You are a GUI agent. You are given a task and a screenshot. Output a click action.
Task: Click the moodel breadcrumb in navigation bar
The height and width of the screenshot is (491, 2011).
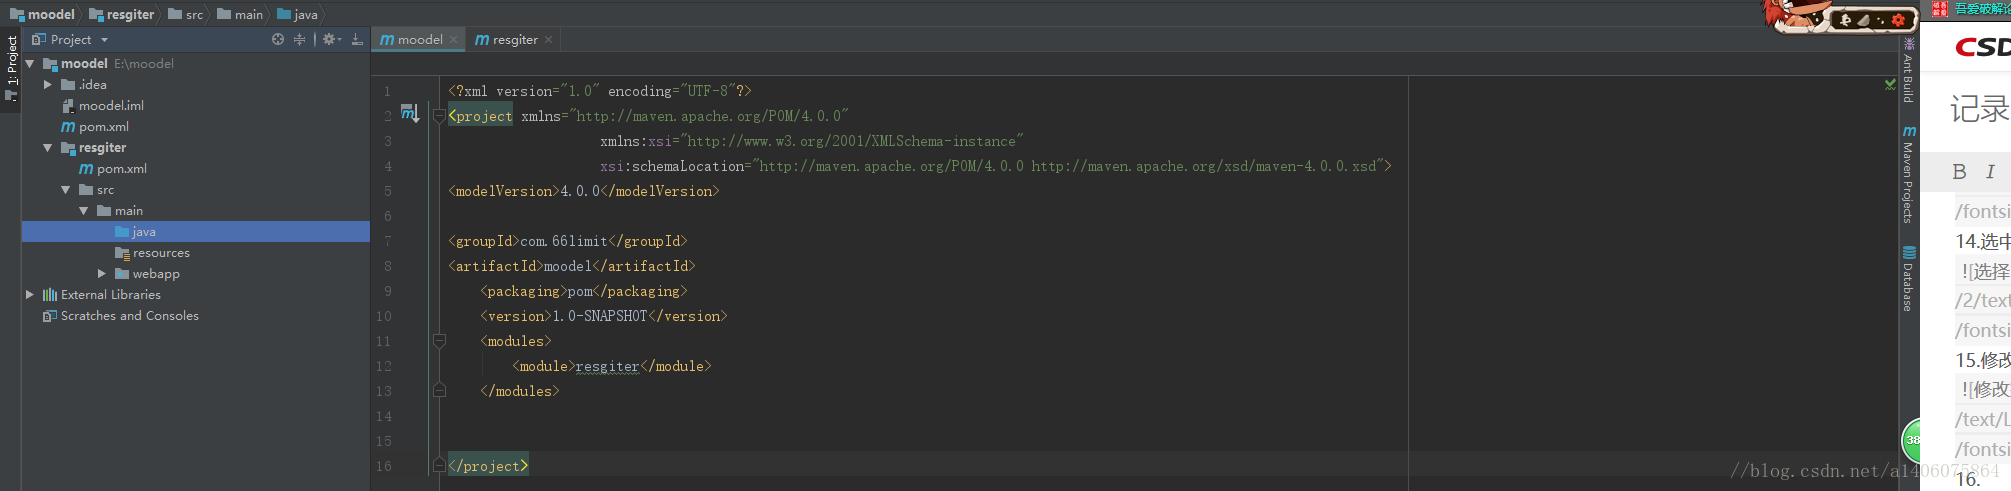[42, 14]
